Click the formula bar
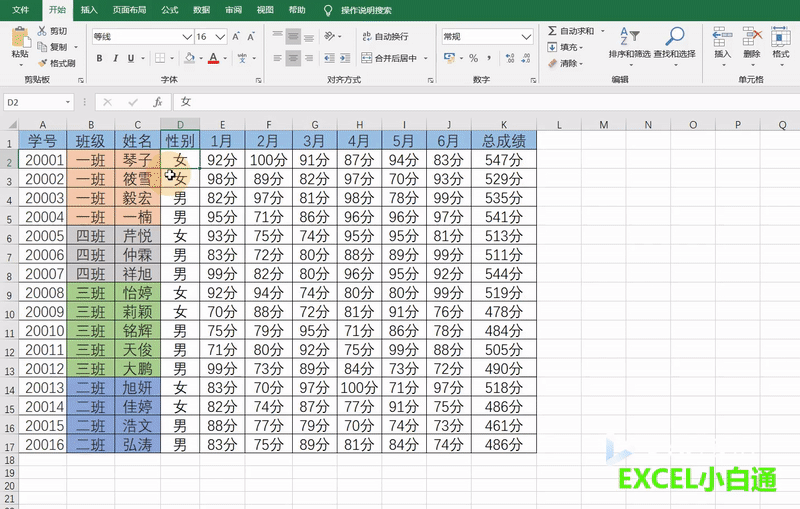Screen dimensions: 800x509 (485, 102)
